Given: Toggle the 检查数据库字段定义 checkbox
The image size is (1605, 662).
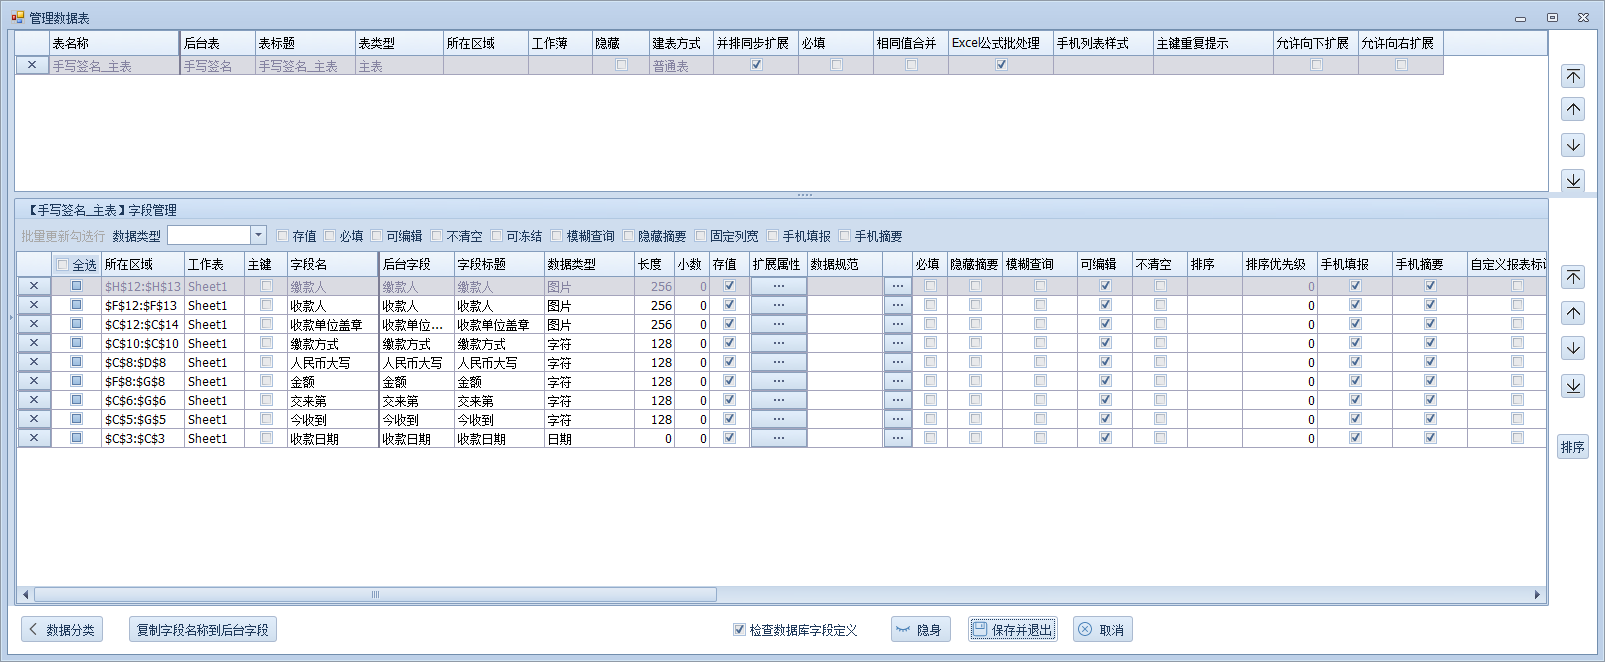Looking at the screenshot, I should pyautogui.click(x=739, y=630).
